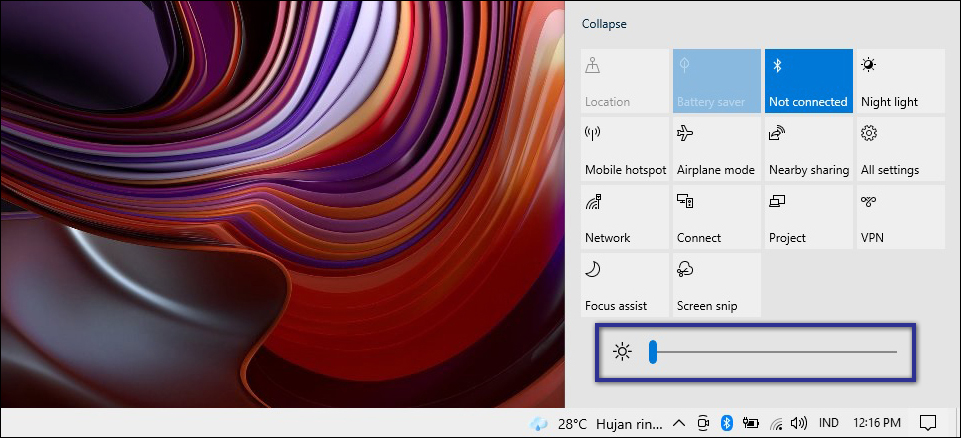Toggle the Bluetooth quick action tile
The width and height of the screenshot is (961, 438).
(808, 81)
